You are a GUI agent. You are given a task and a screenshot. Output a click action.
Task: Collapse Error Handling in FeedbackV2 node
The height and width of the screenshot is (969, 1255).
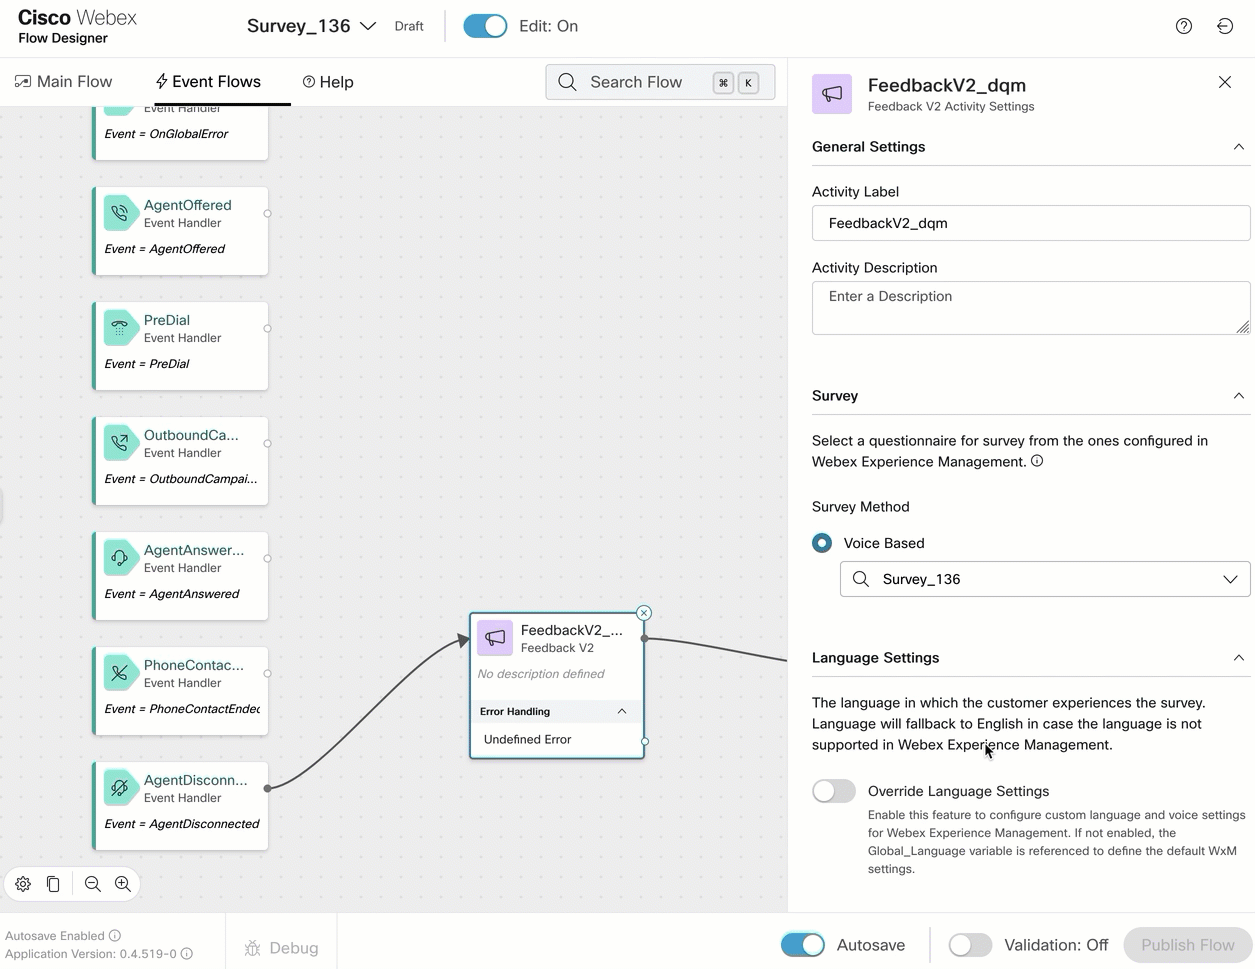621,711
